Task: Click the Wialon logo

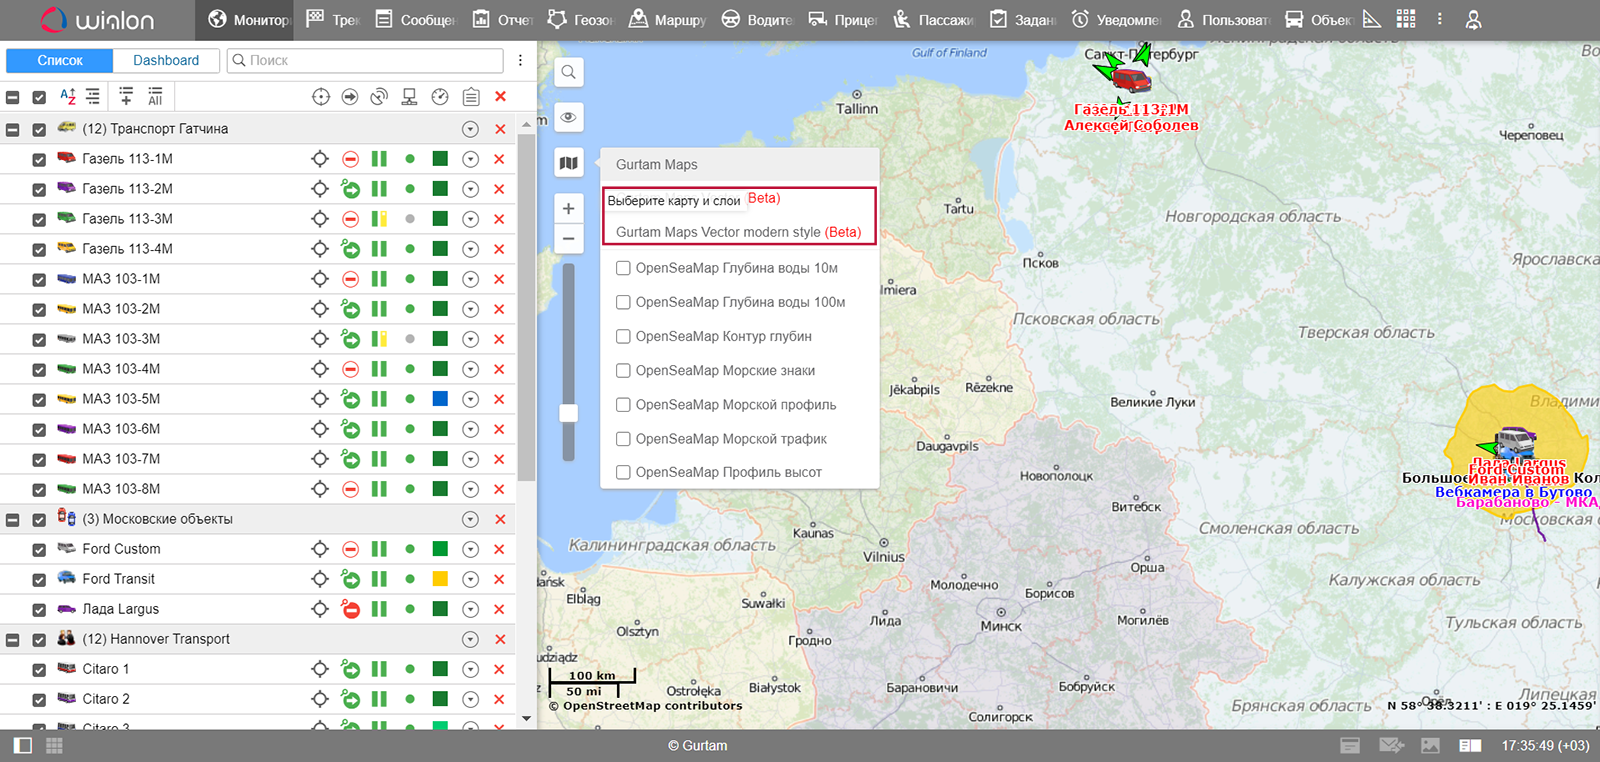Action: [x=97, y=19]
